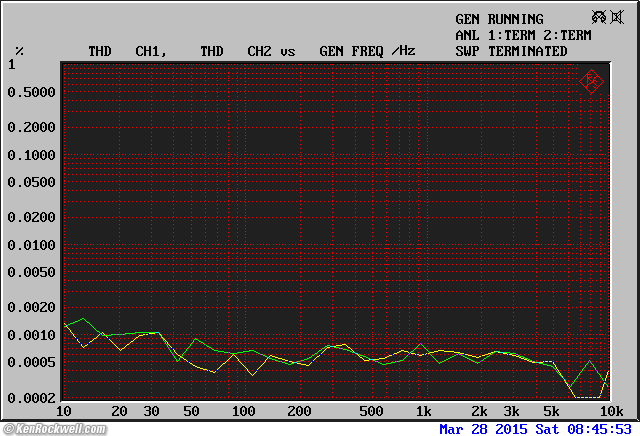Click the crossed-out headphones icon
The height and width of the screenshot is (436, 640).
(x=600, y=18)
